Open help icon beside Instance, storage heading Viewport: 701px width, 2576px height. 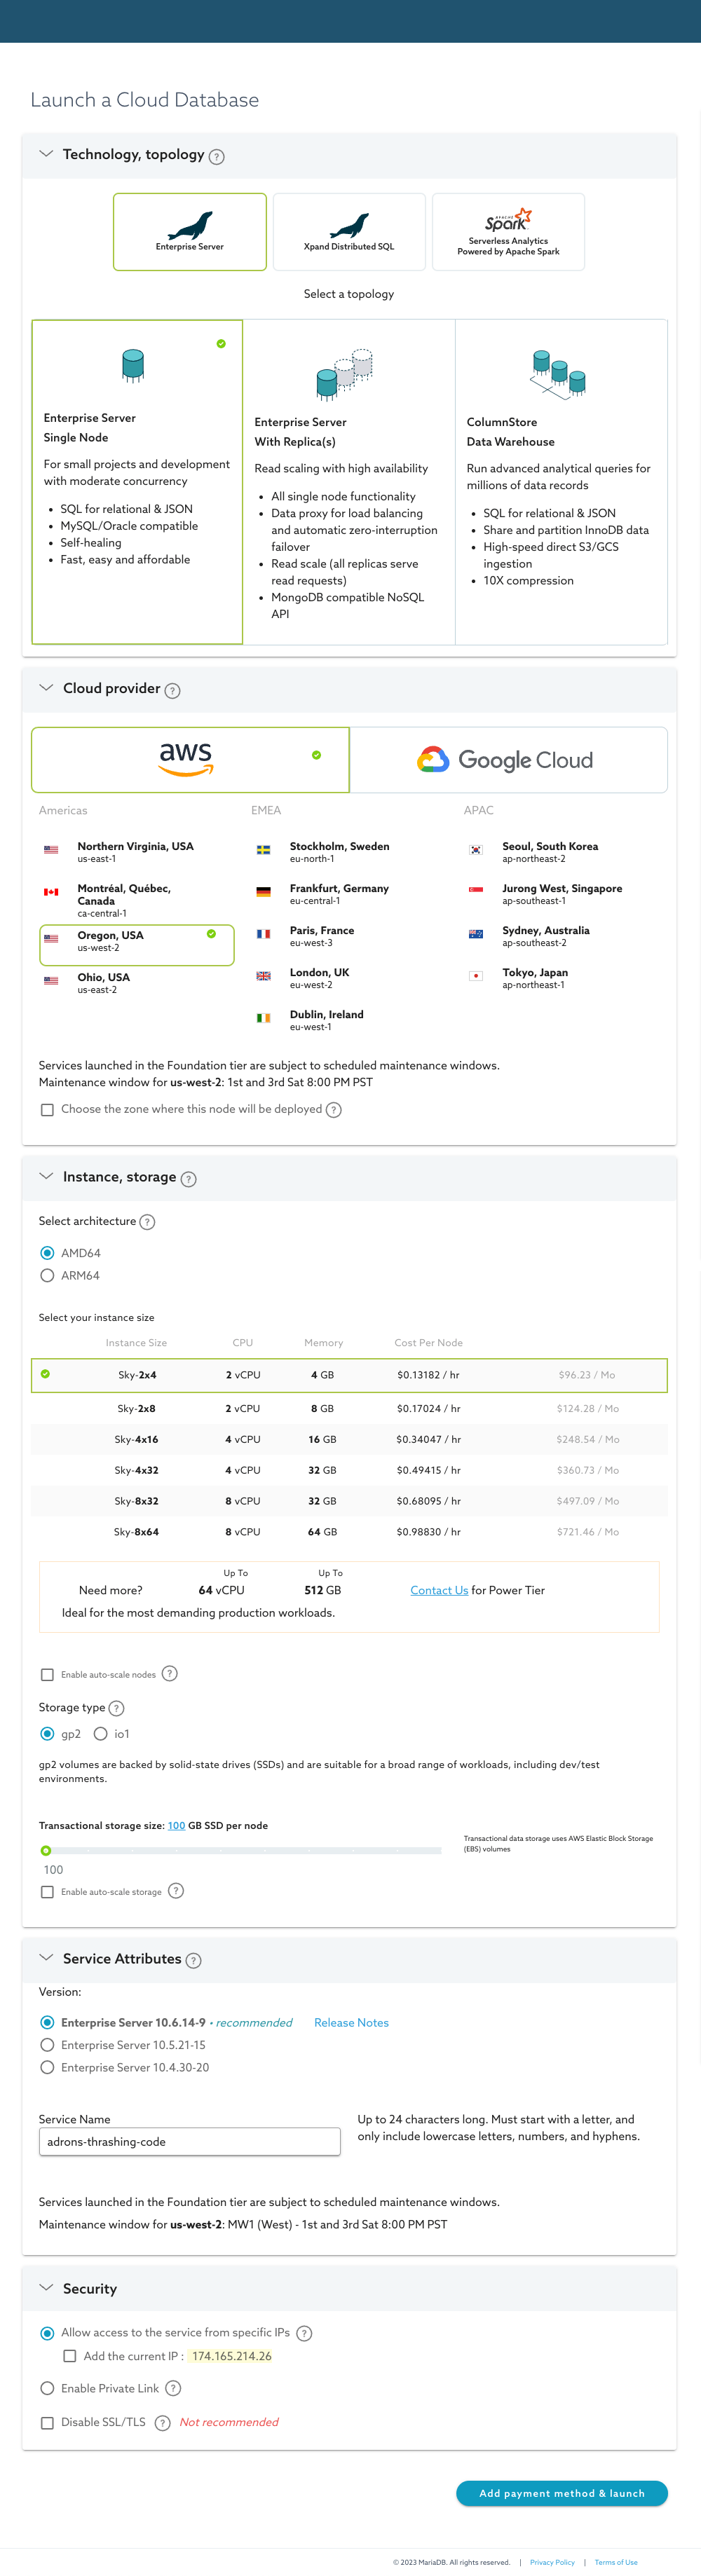[189, 1179]
